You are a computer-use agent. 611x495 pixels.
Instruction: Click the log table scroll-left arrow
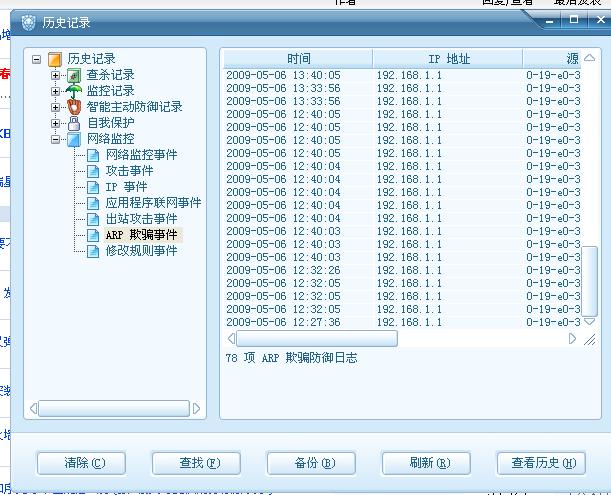tap(231, 339)
